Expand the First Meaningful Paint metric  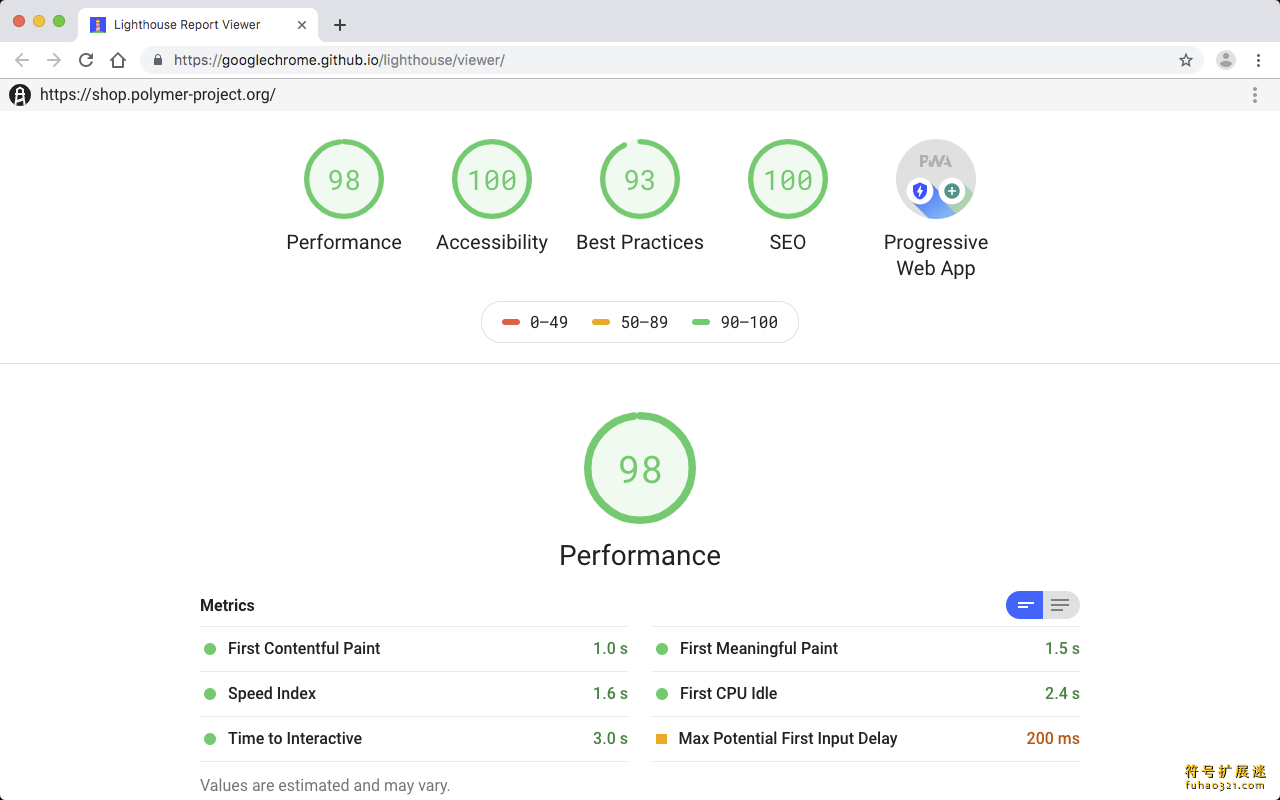[866, 649]
